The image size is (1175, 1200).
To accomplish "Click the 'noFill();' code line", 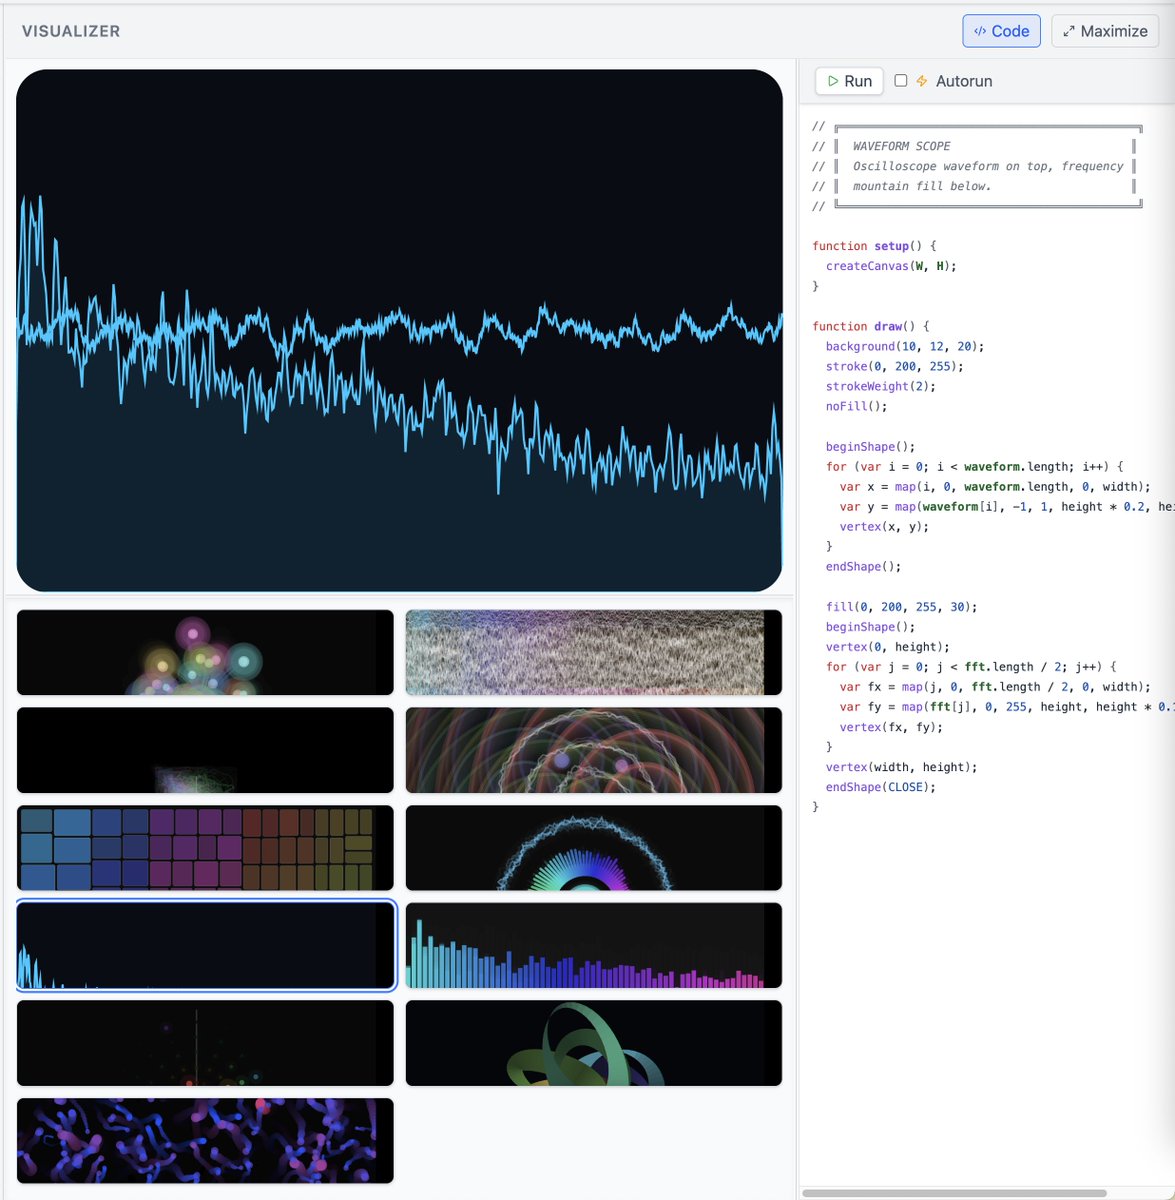I will [x=857, y=406].
